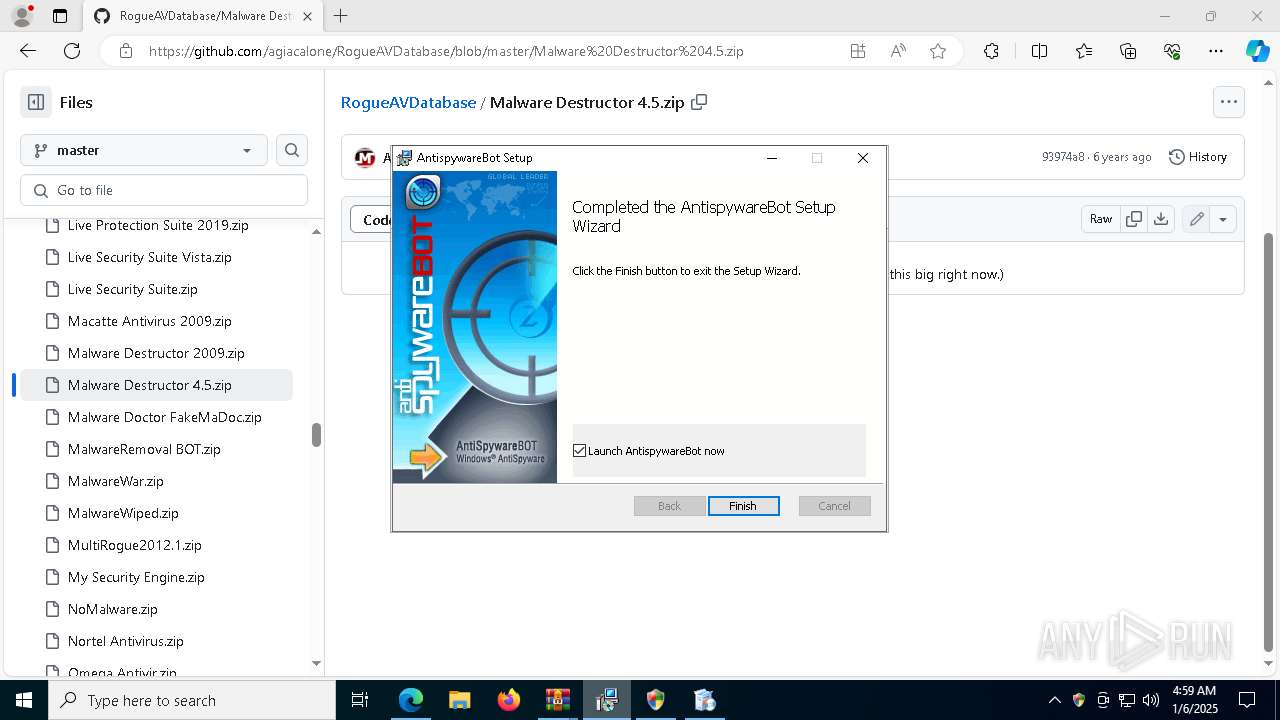Viewport: 1280px width, 720px height.
Task: Show hidden tray icons chevron
Action: pyautogui.click(x=1054, y=700)
